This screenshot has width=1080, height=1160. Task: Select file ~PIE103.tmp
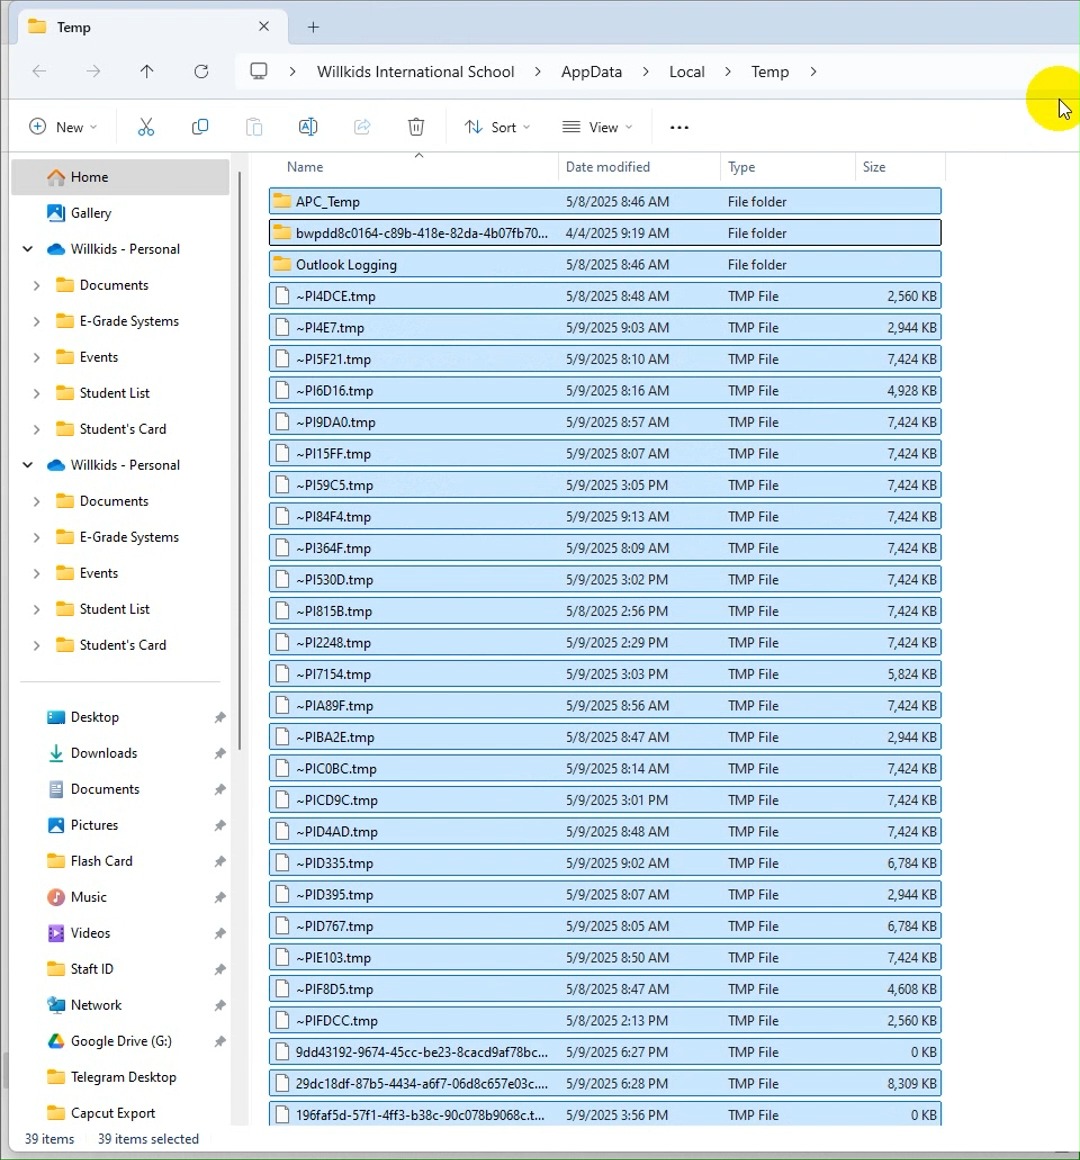point(605,958)
